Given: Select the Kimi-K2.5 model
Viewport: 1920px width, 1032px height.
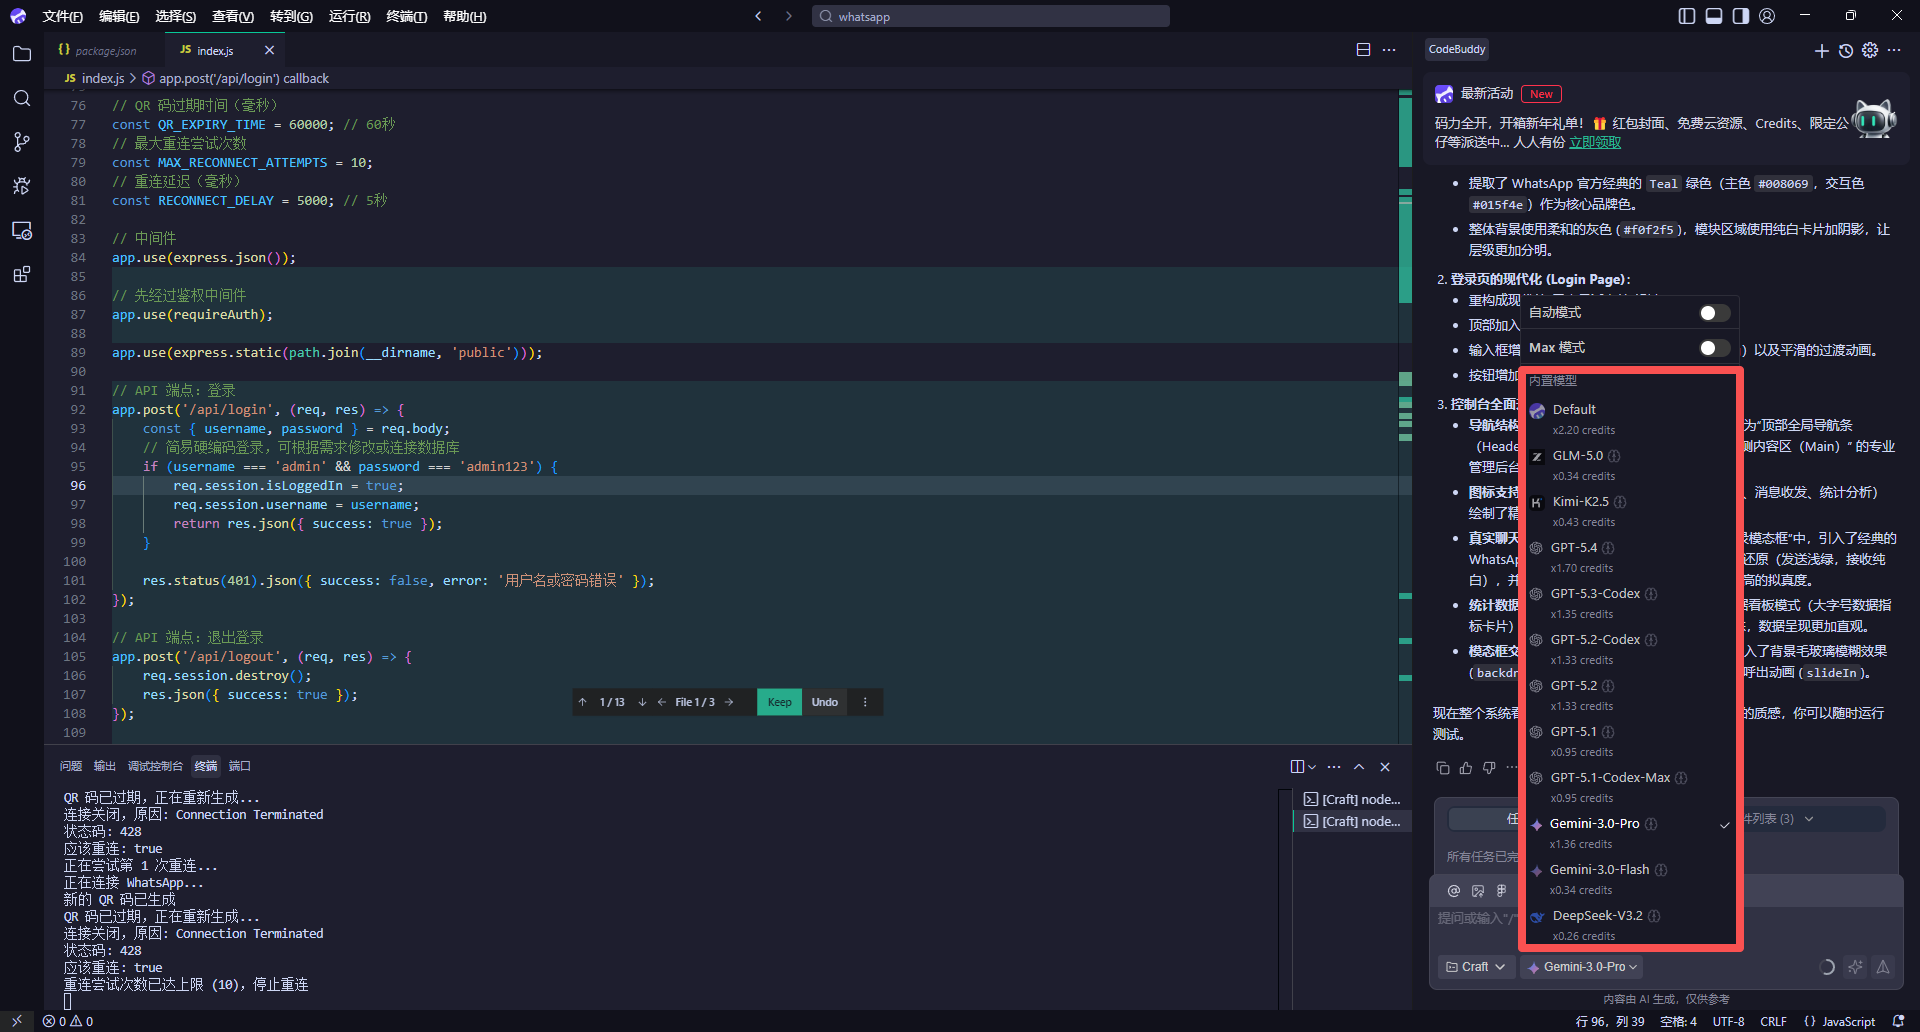Looking at the screenshot, I should coord(1630,511).
